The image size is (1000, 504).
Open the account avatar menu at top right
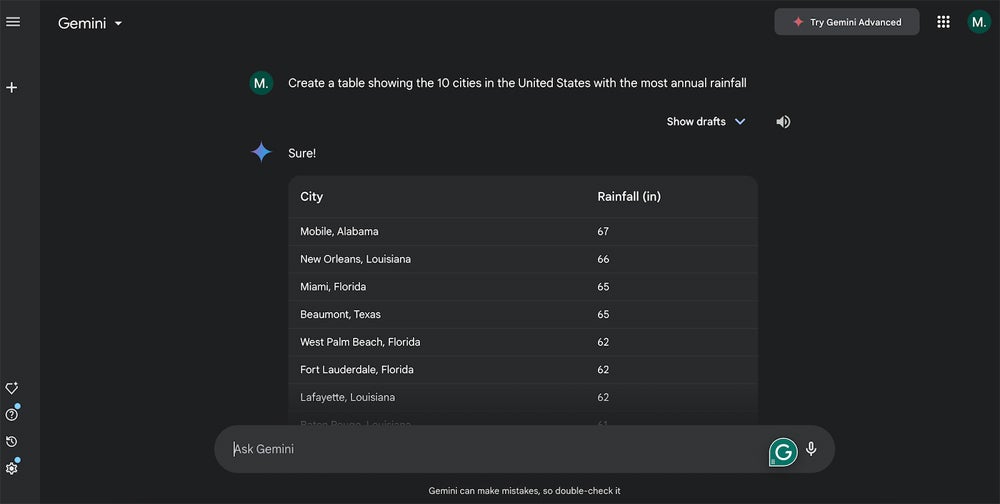[x=978, y=22]
